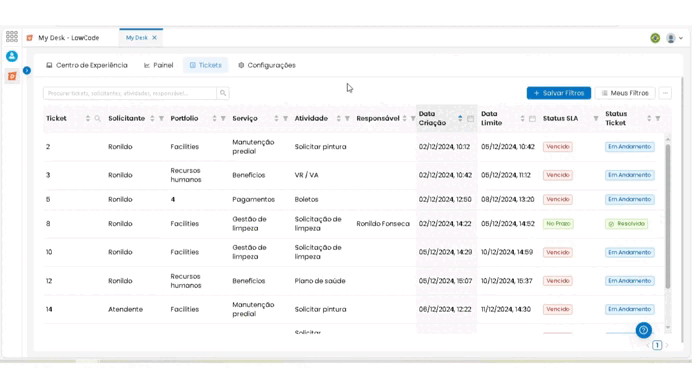Click the ticket search input field
692x388 pixels.
pos(130,93)
